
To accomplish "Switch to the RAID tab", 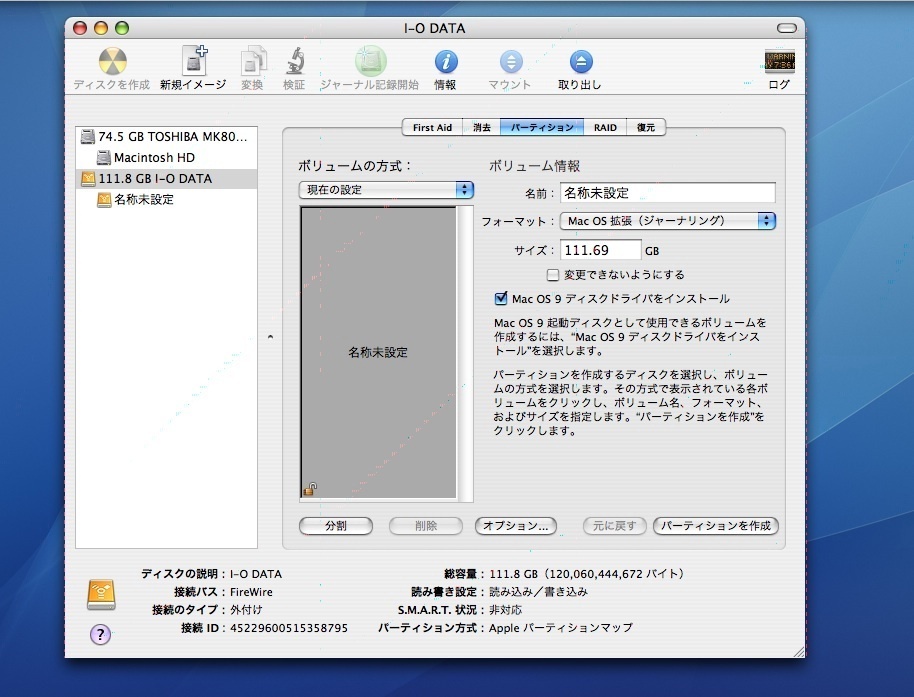I will (x=605, y=128).
